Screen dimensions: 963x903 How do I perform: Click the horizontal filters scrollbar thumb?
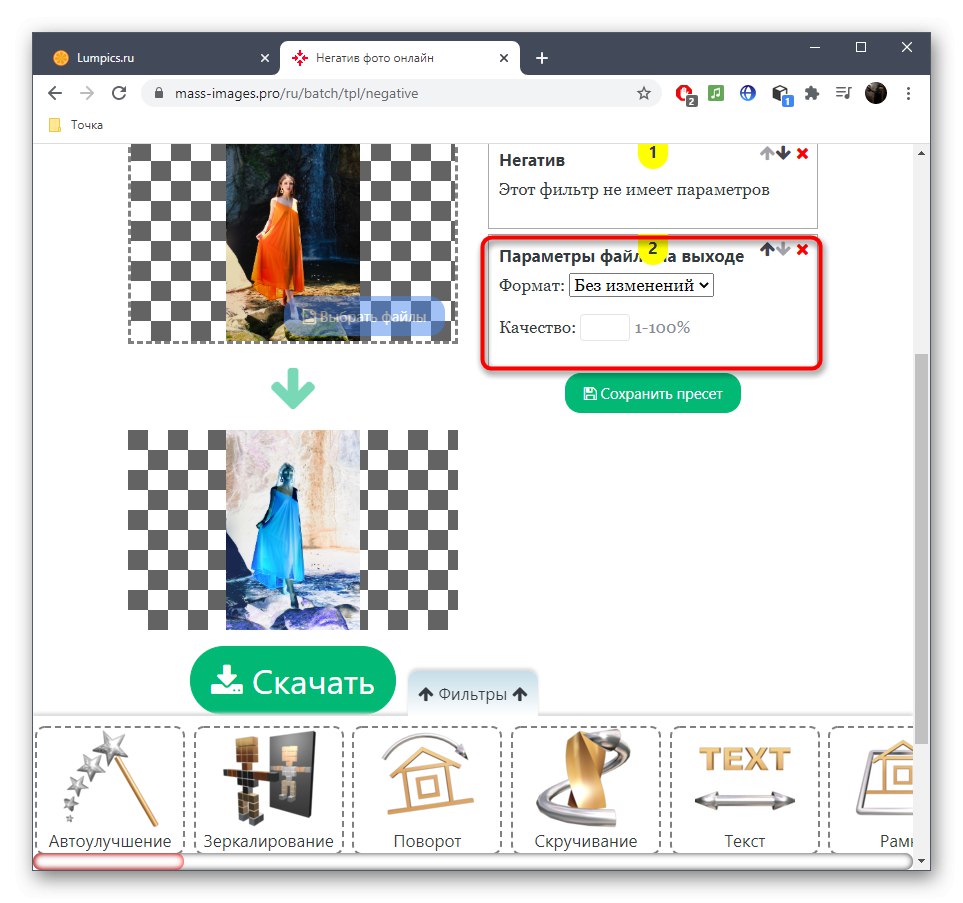tap(109, 861)
